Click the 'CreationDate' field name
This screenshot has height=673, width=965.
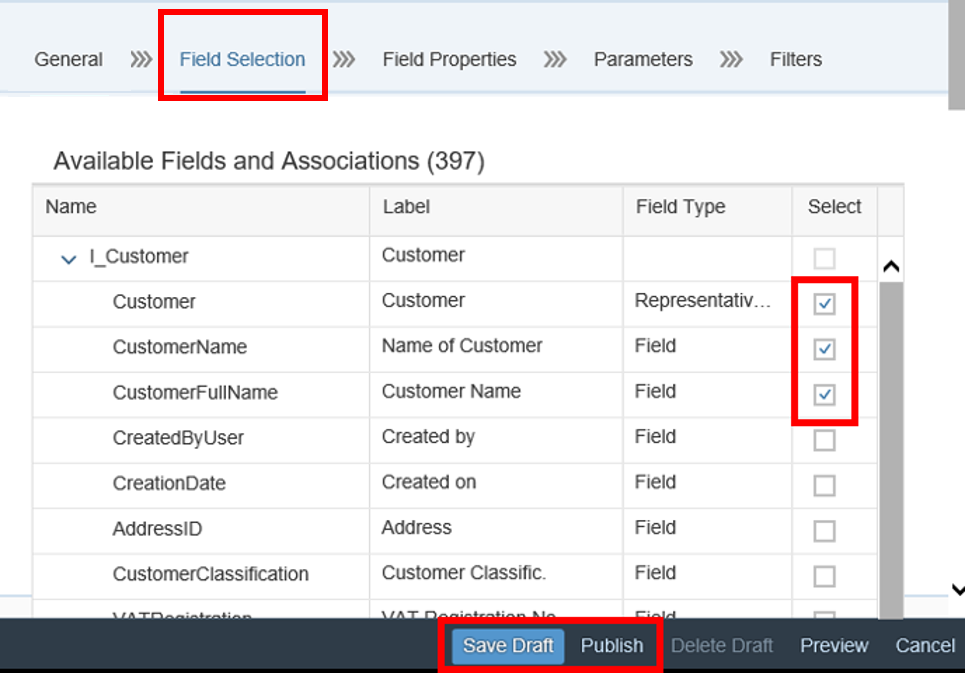pos(169,484)
